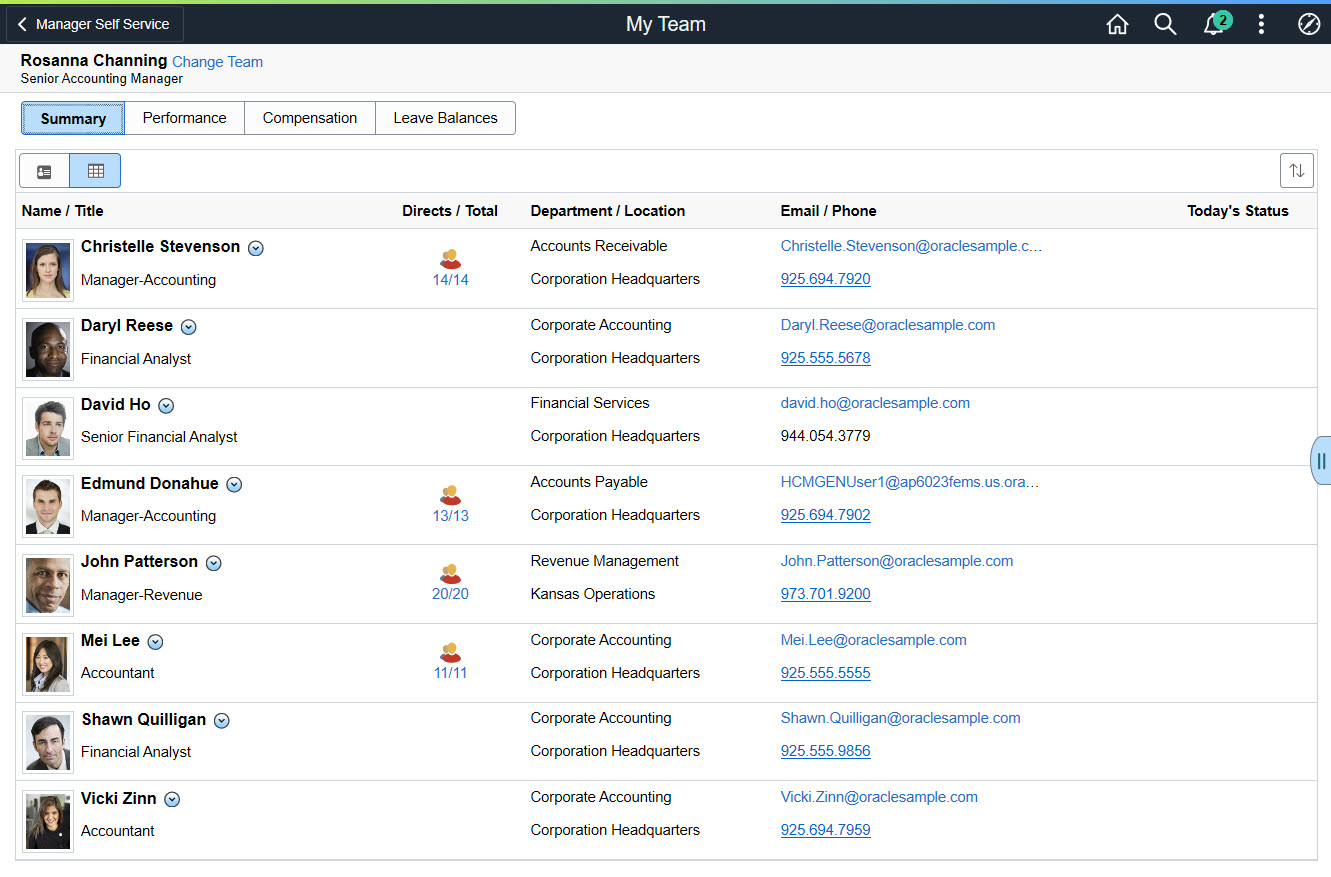Open the global search magnifier
The height and width of the screenshot is (877, 1331).
tap(1165, 25)
